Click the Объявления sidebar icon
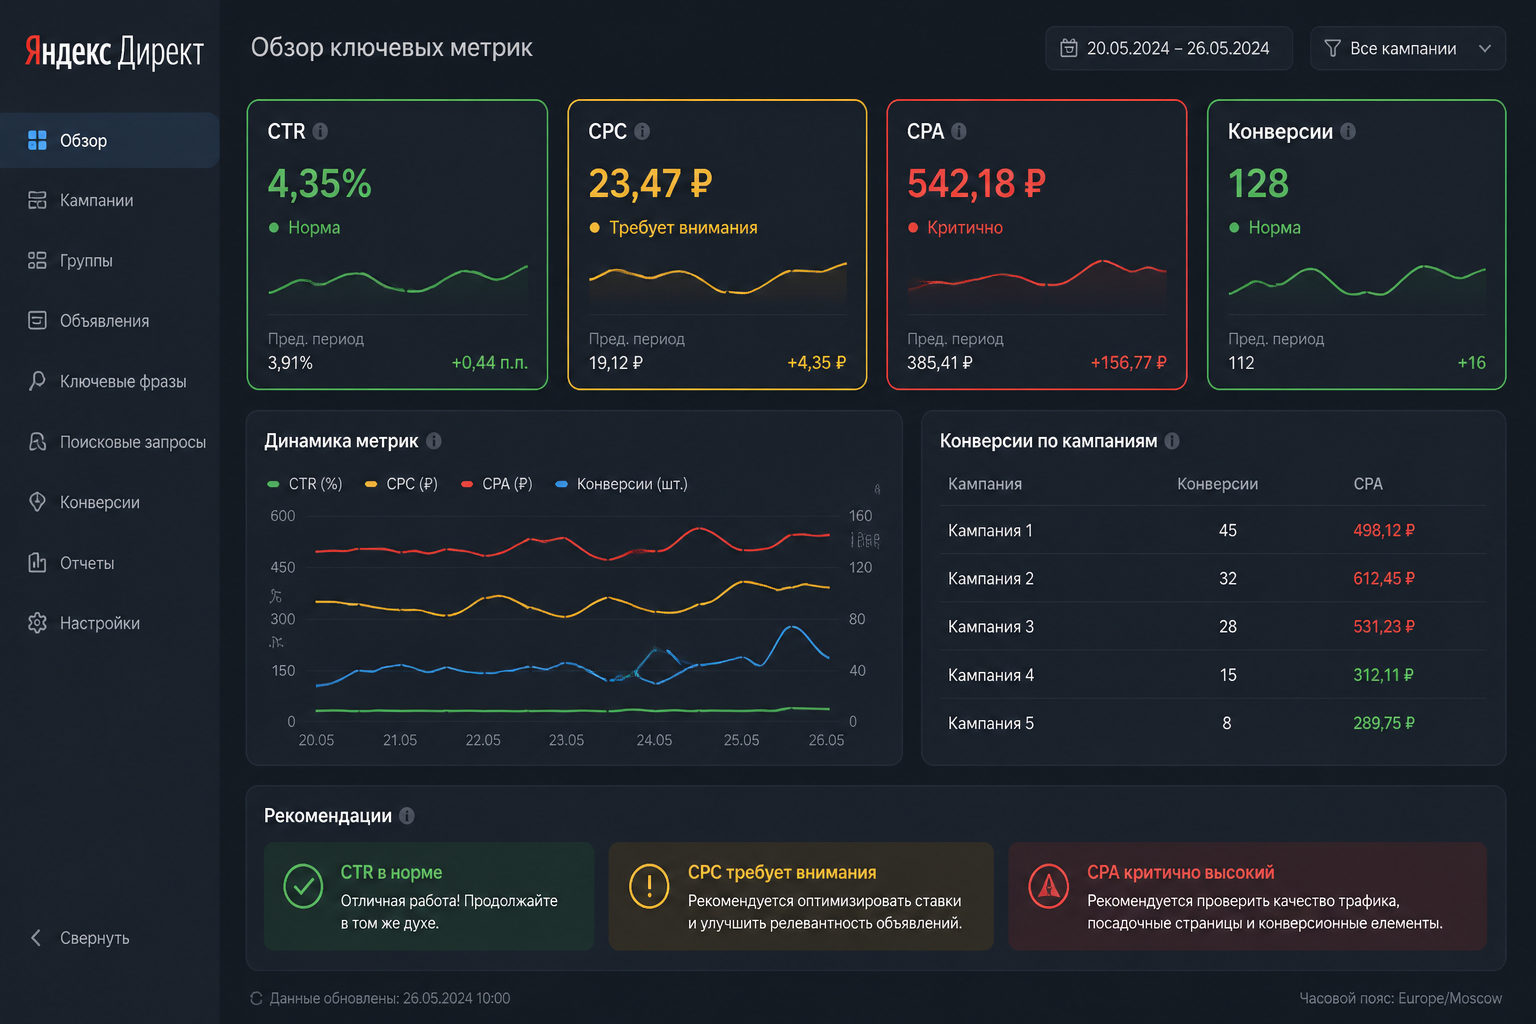1536x1024 pixels. (x=37, y=320)
